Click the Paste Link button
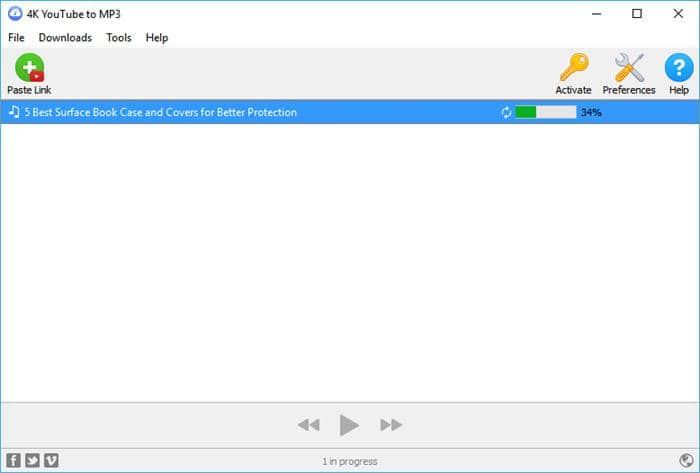Image resolution: width=700 pixels, height=473 pixels. point(29,74)
